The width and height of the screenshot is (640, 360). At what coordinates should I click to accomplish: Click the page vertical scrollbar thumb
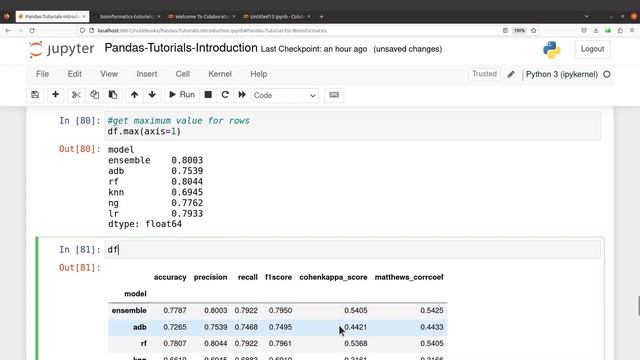point(638,306)
